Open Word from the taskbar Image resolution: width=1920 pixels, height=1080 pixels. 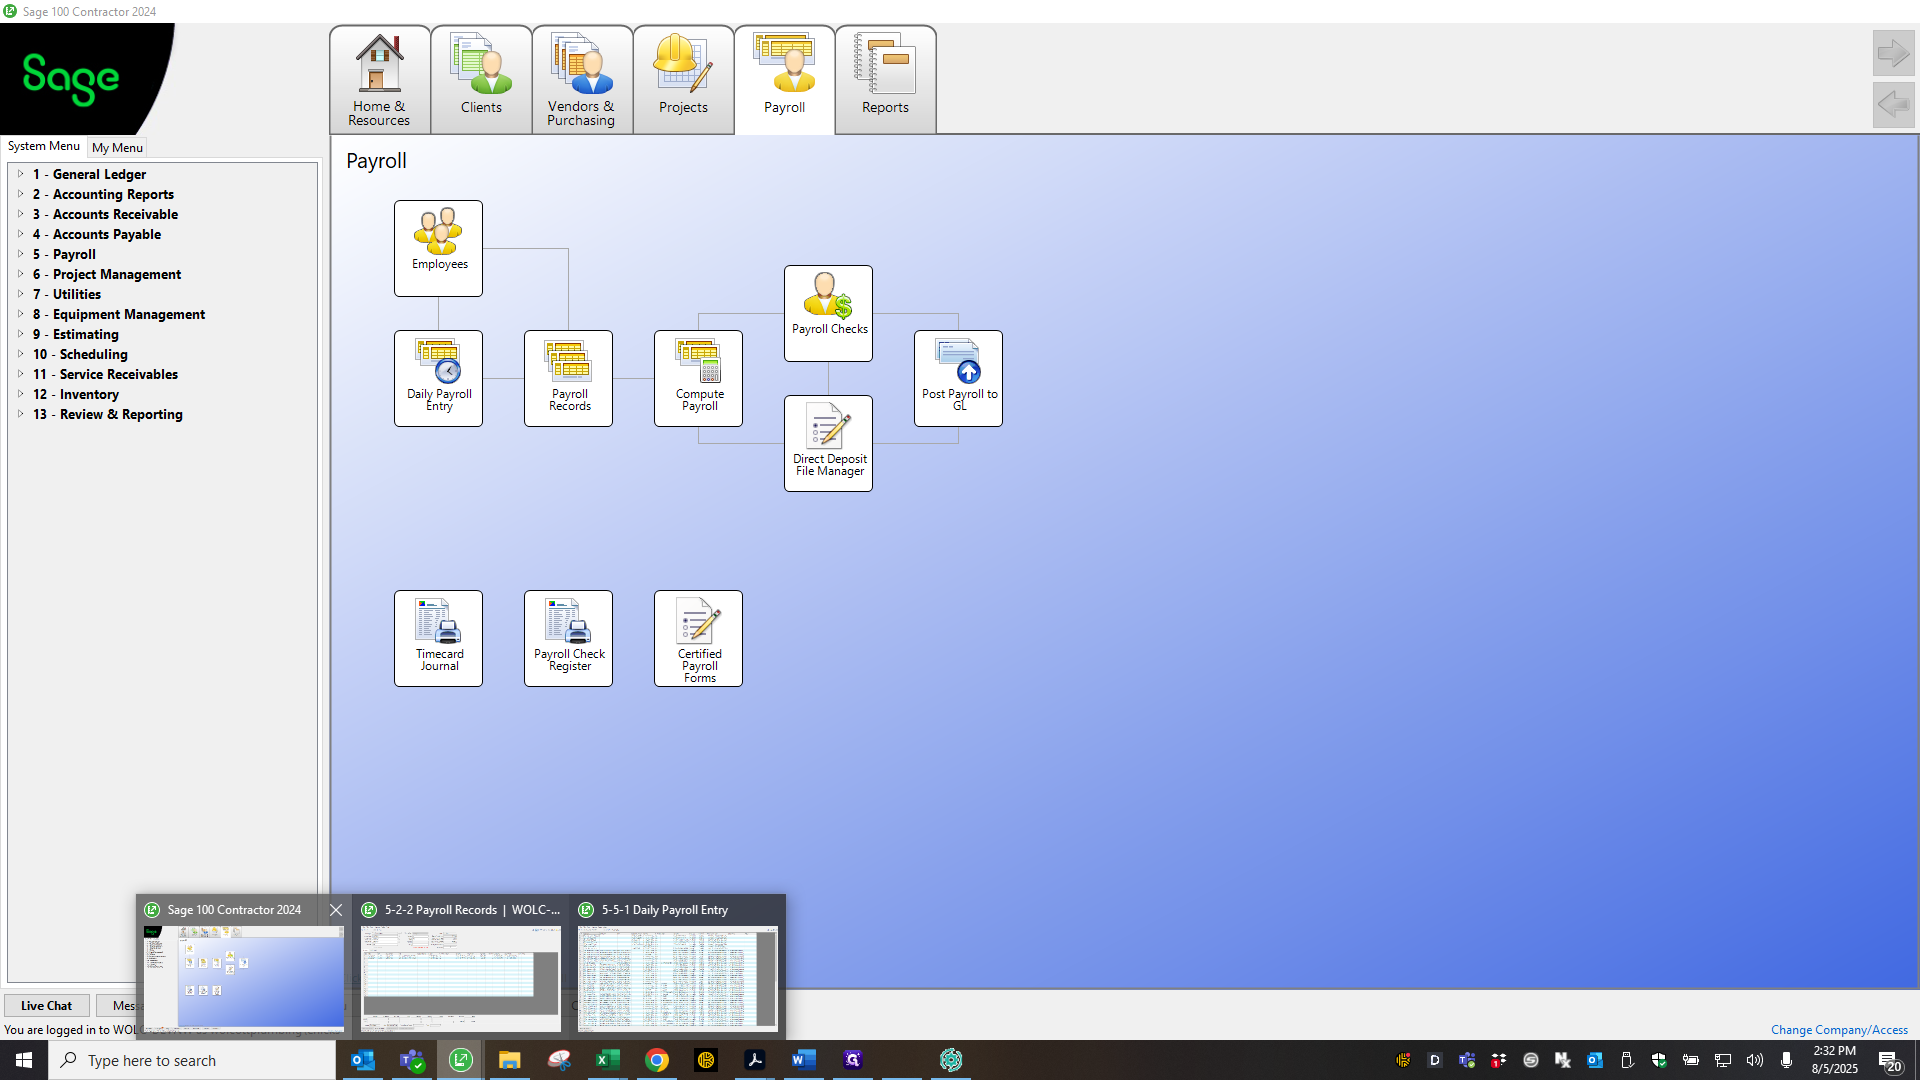804,1060
